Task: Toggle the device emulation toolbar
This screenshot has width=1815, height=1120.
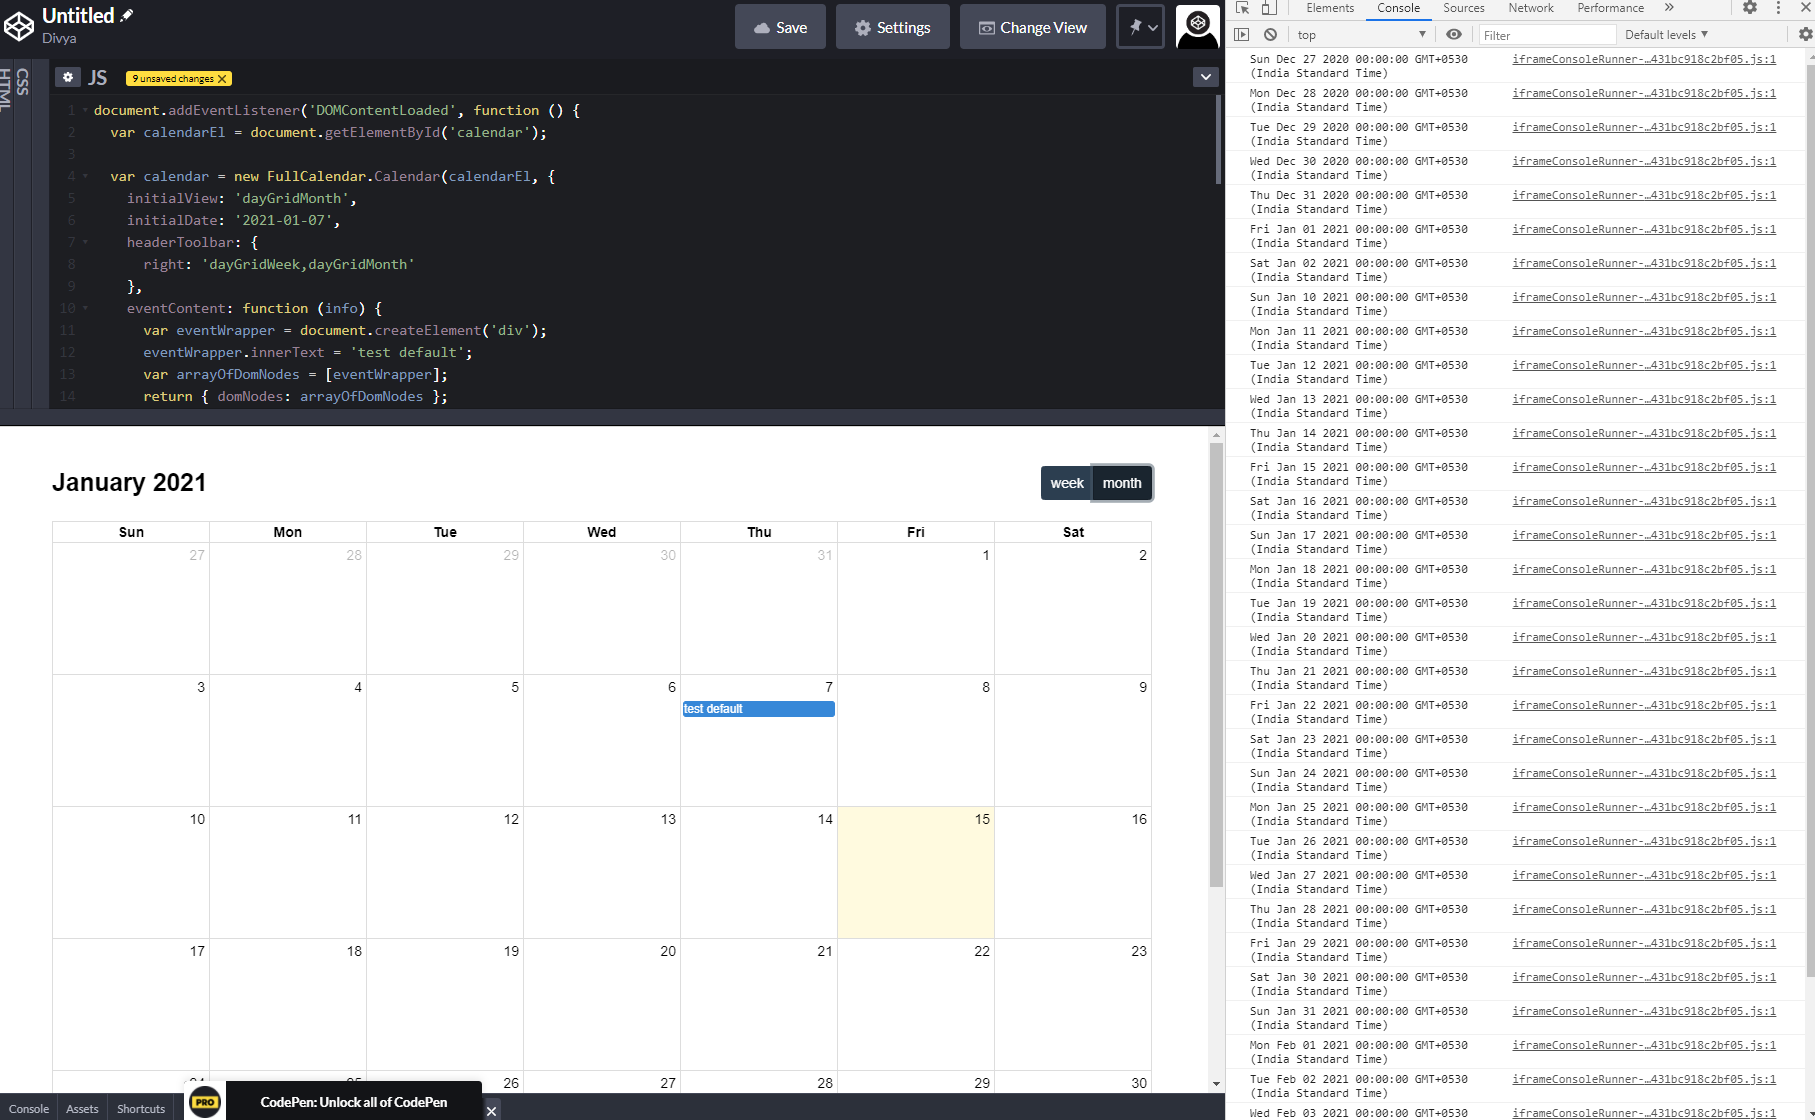Action: point(1267,8)
